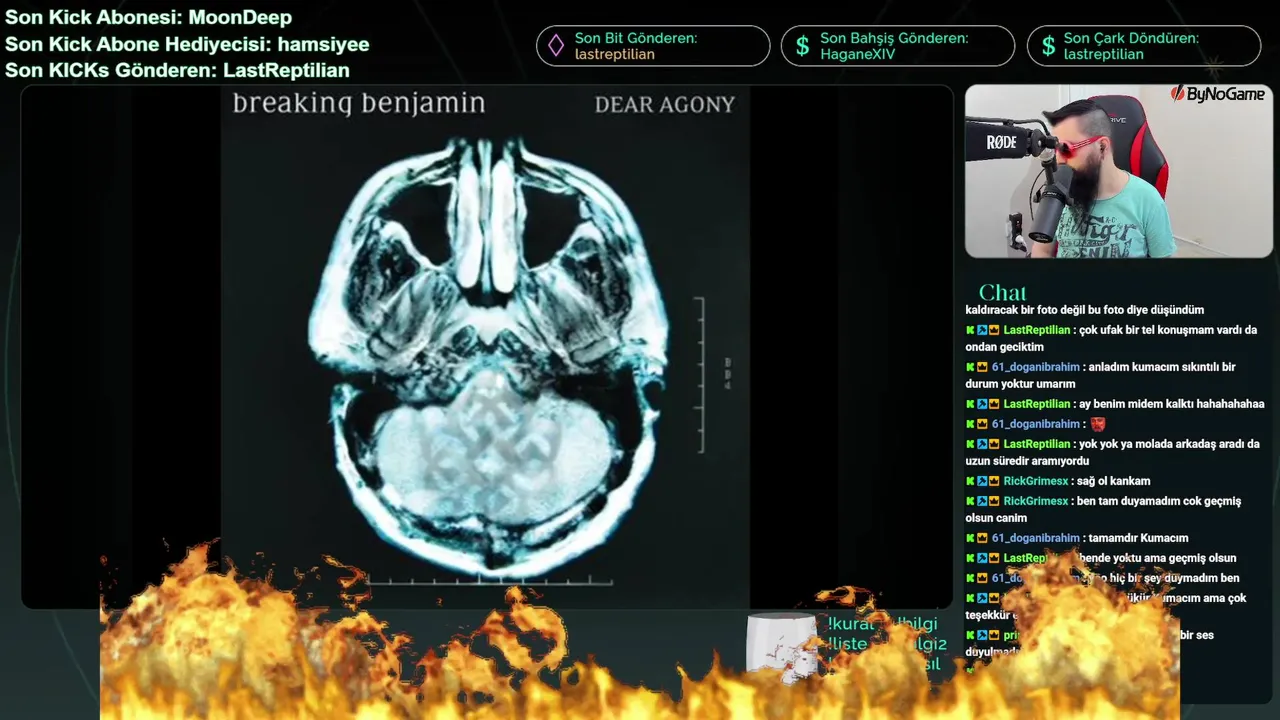Click 'Son Kick Abone Hediyecisi: hamsiyee' text

click(187, 44)
